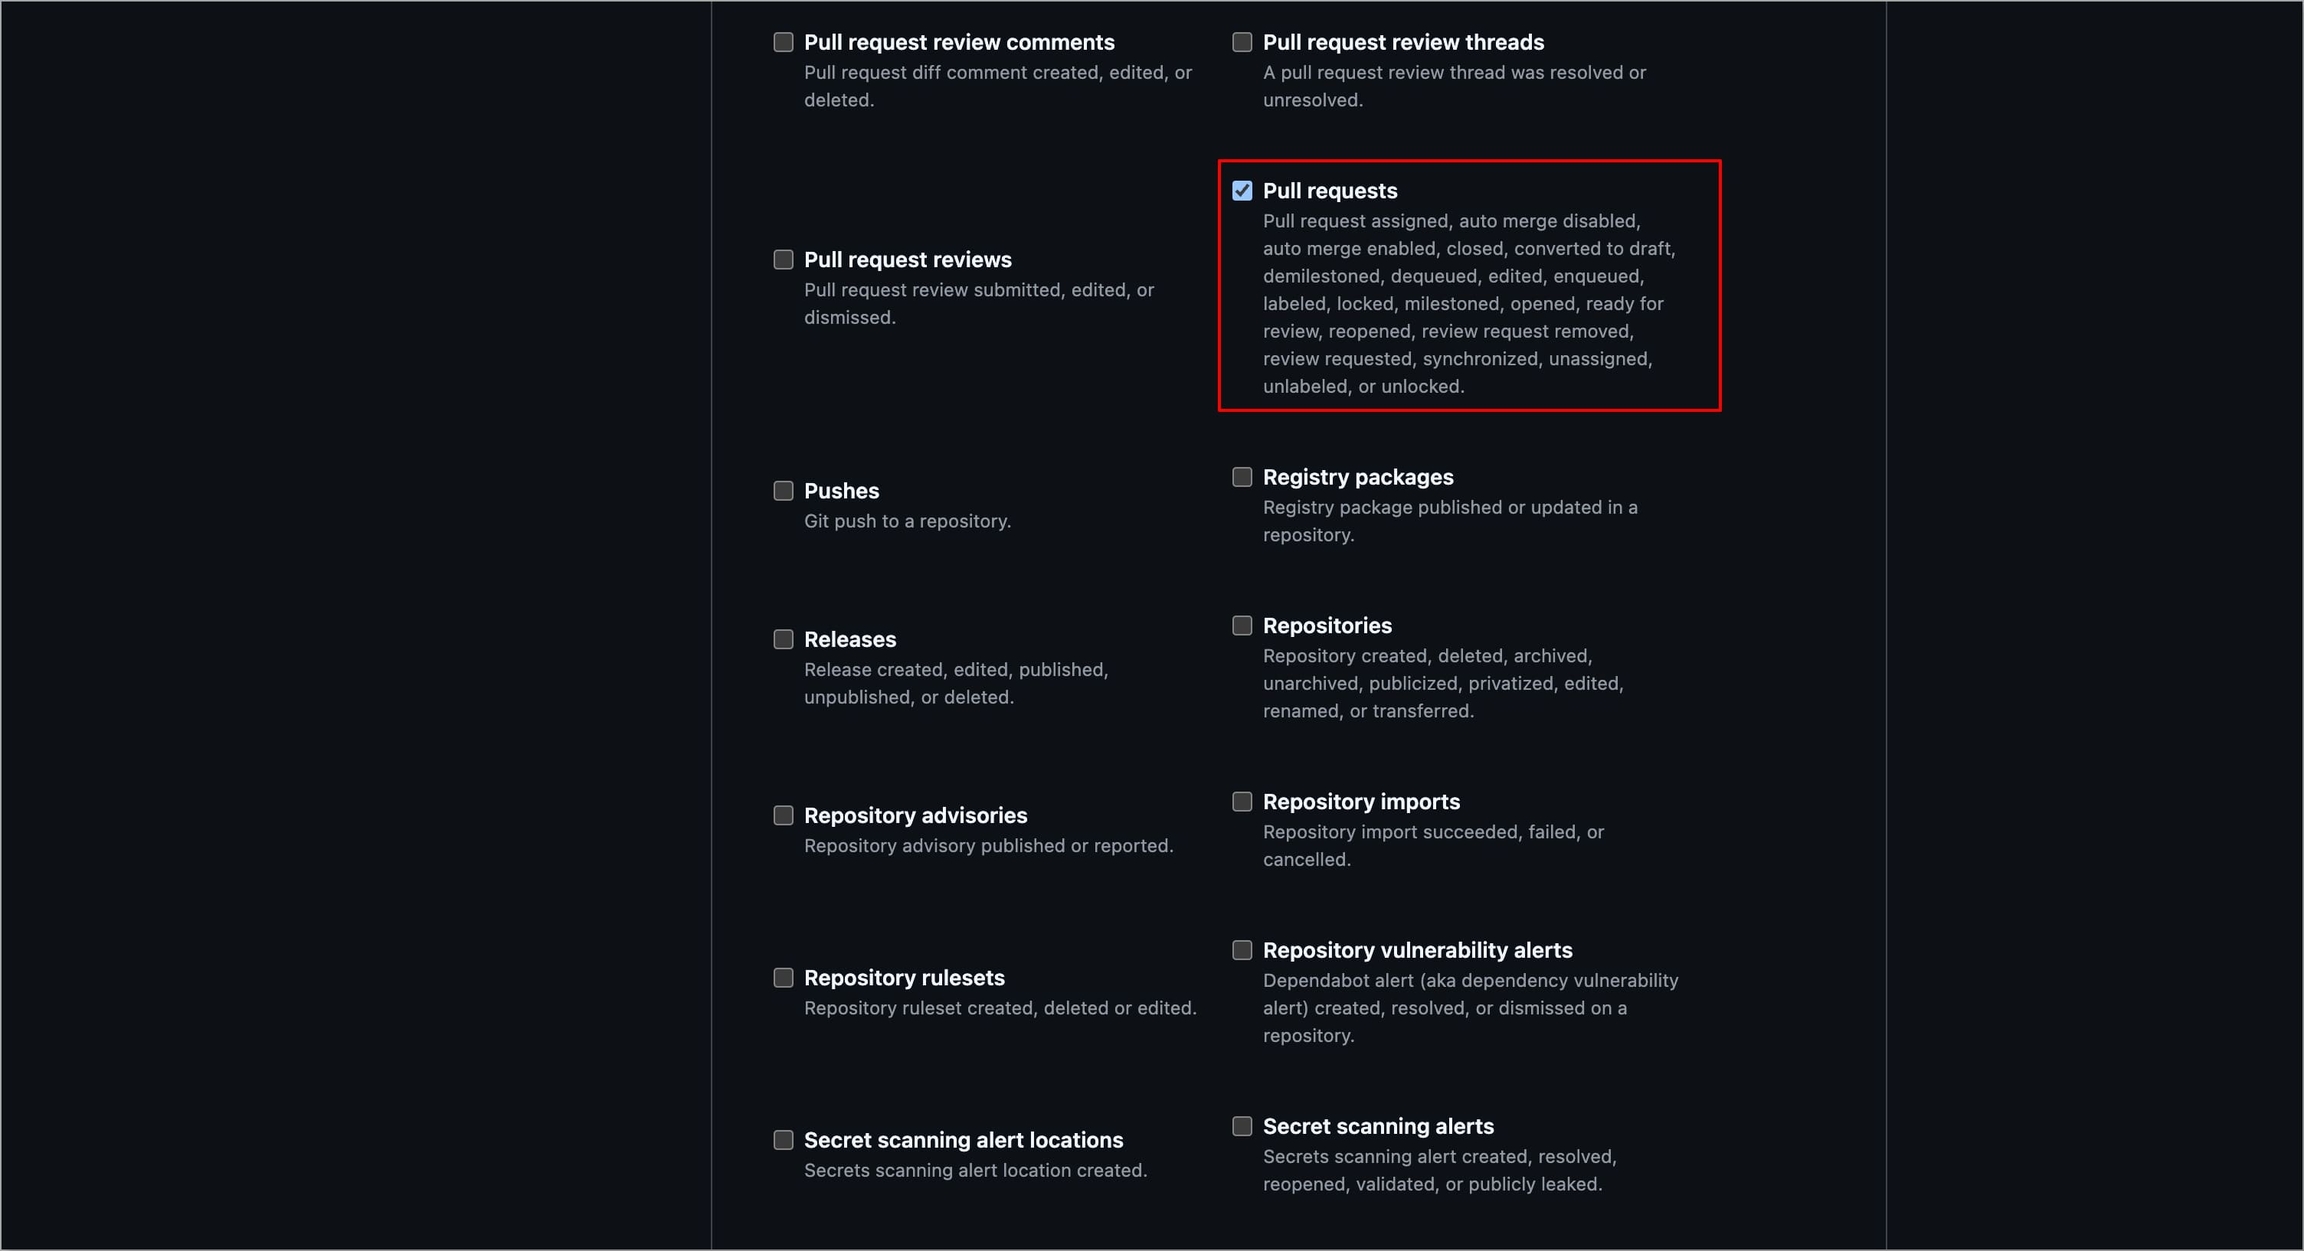Tick the Pull request reviews checkbox
This screenshot has height=1251, width=2304.
783,260
